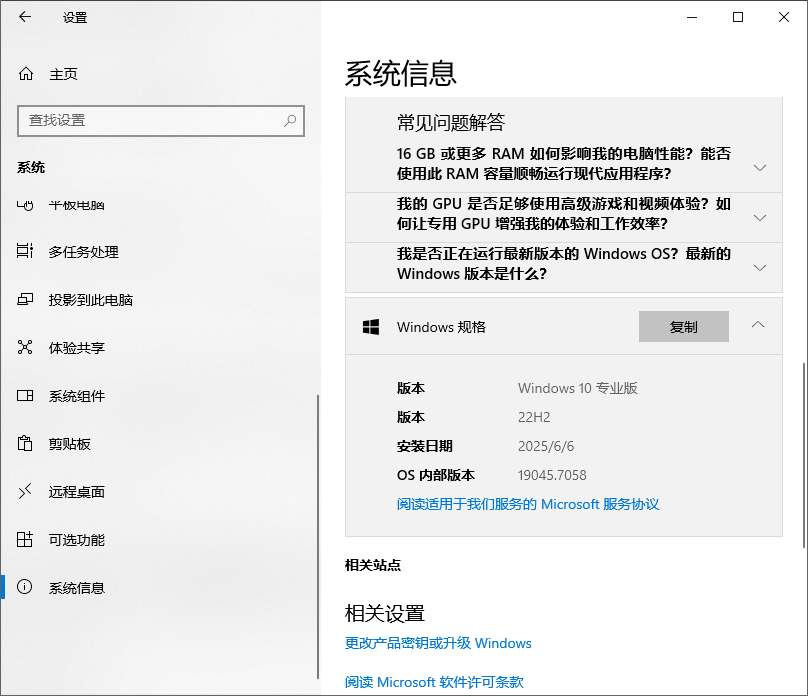Collapse the Windows 规格 section
Viewport: 808px width, 696px height.
[759, 326]
